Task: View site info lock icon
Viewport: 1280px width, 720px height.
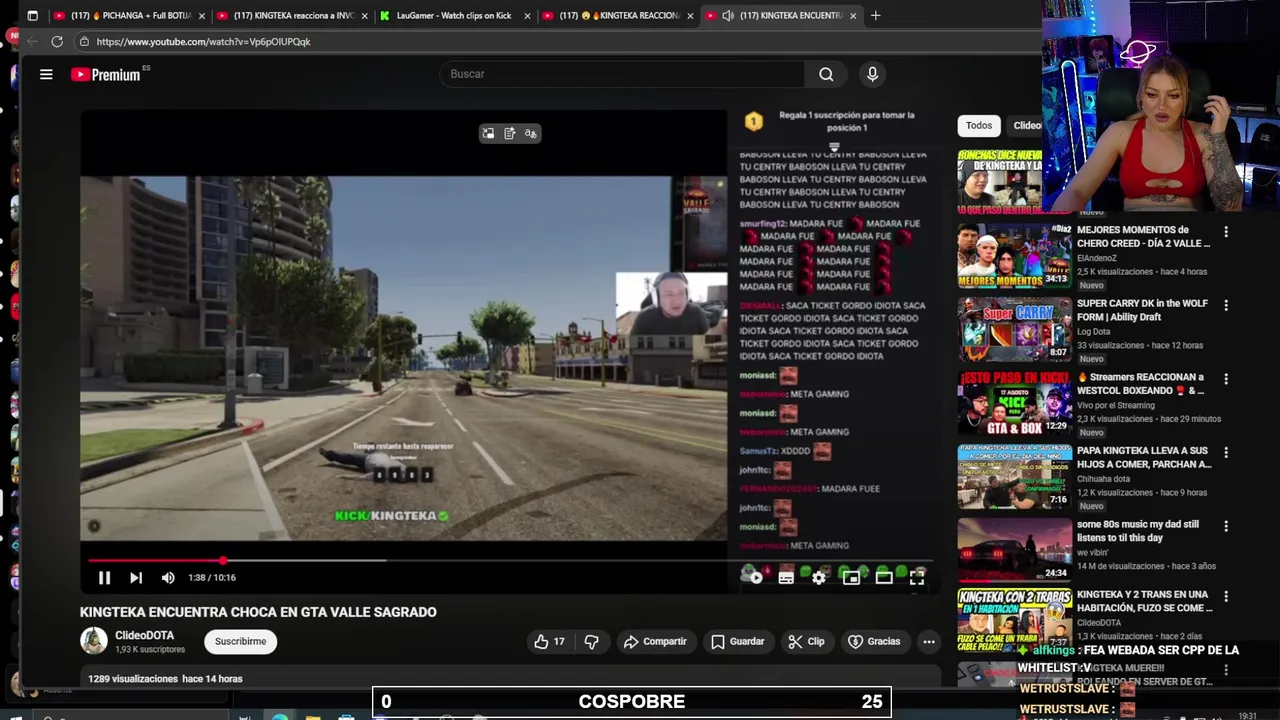Action: (x=84, y=42)
